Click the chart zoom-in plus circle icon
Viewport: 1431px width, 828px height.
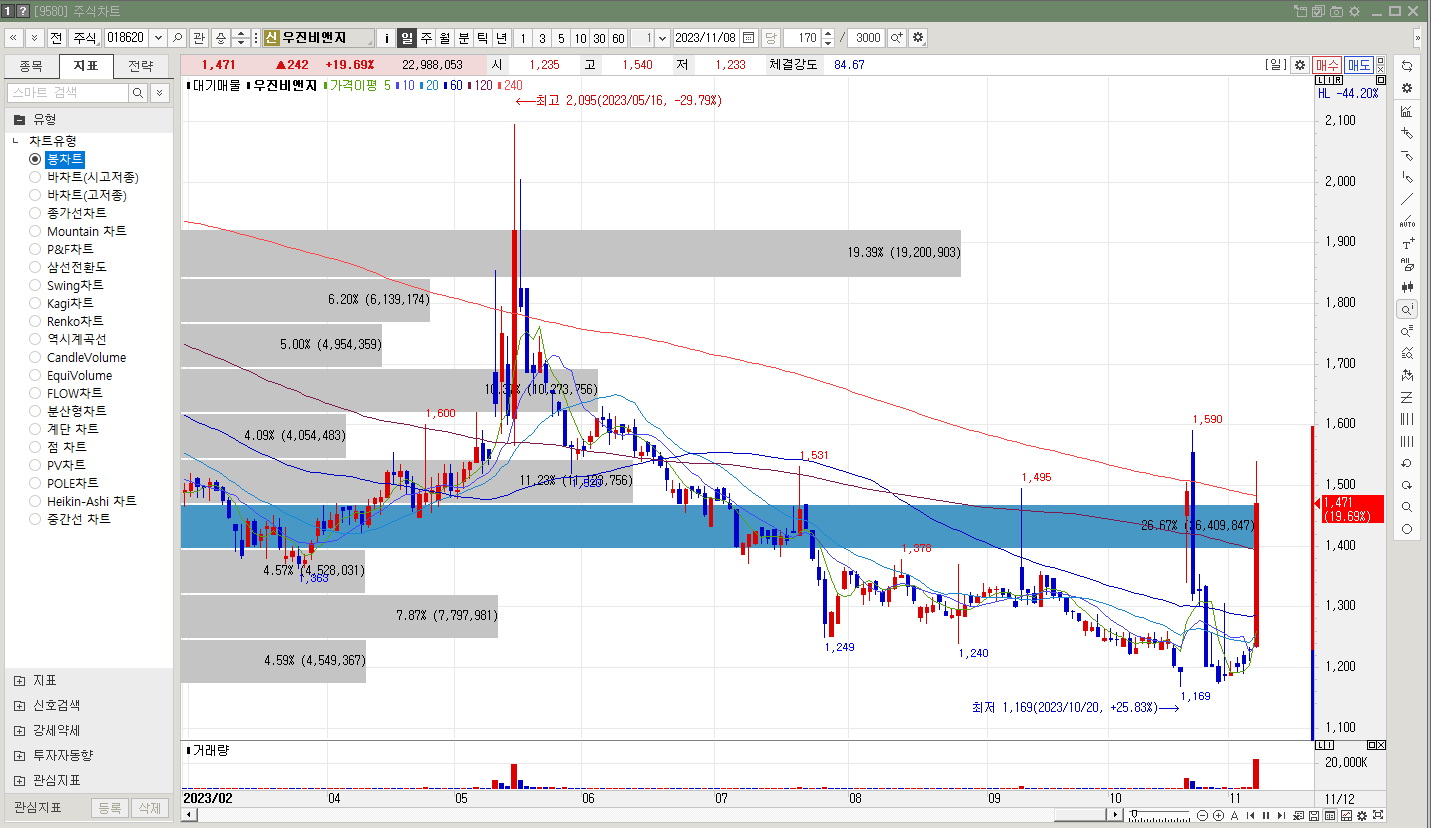1218,815
